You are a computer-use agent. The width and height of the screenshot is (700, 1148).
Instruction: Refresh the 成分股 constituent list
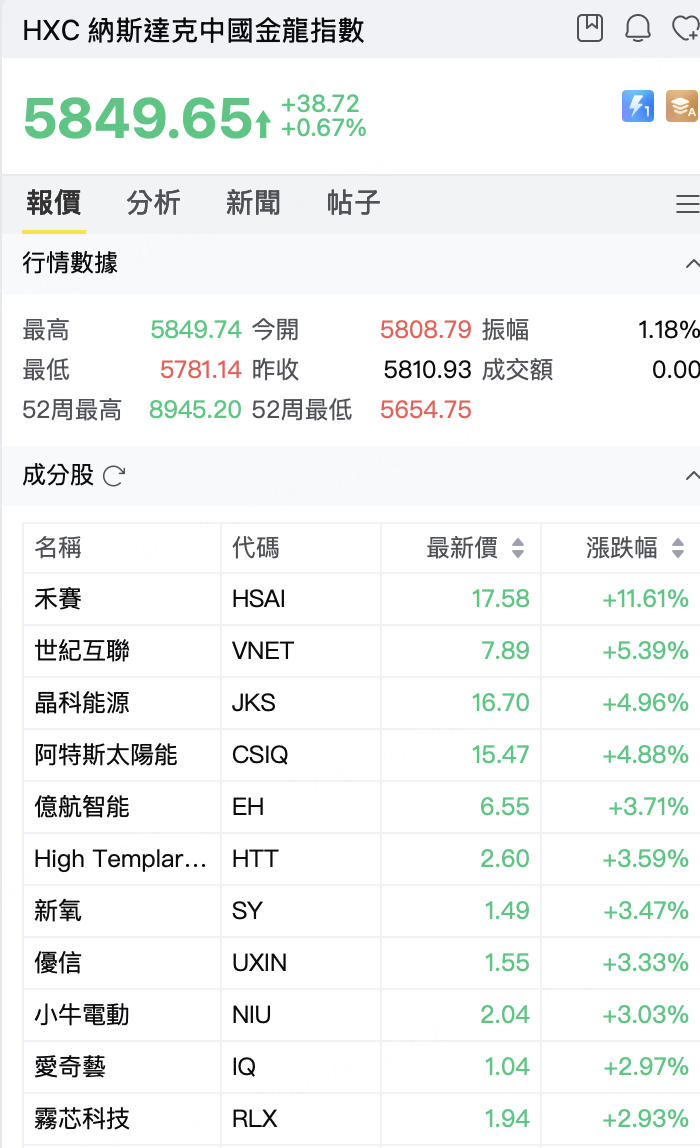tap(114, 476)
